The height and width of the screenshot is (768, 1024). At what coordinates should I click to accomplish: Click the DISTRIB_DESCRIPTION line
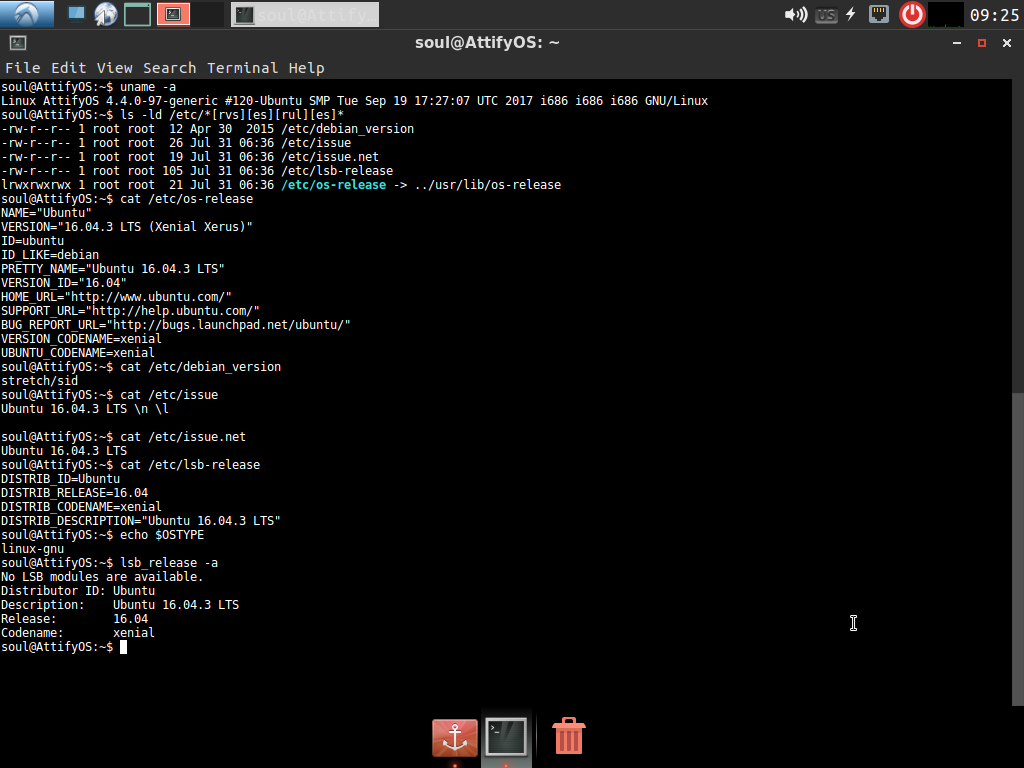click(x=140, y=521)
